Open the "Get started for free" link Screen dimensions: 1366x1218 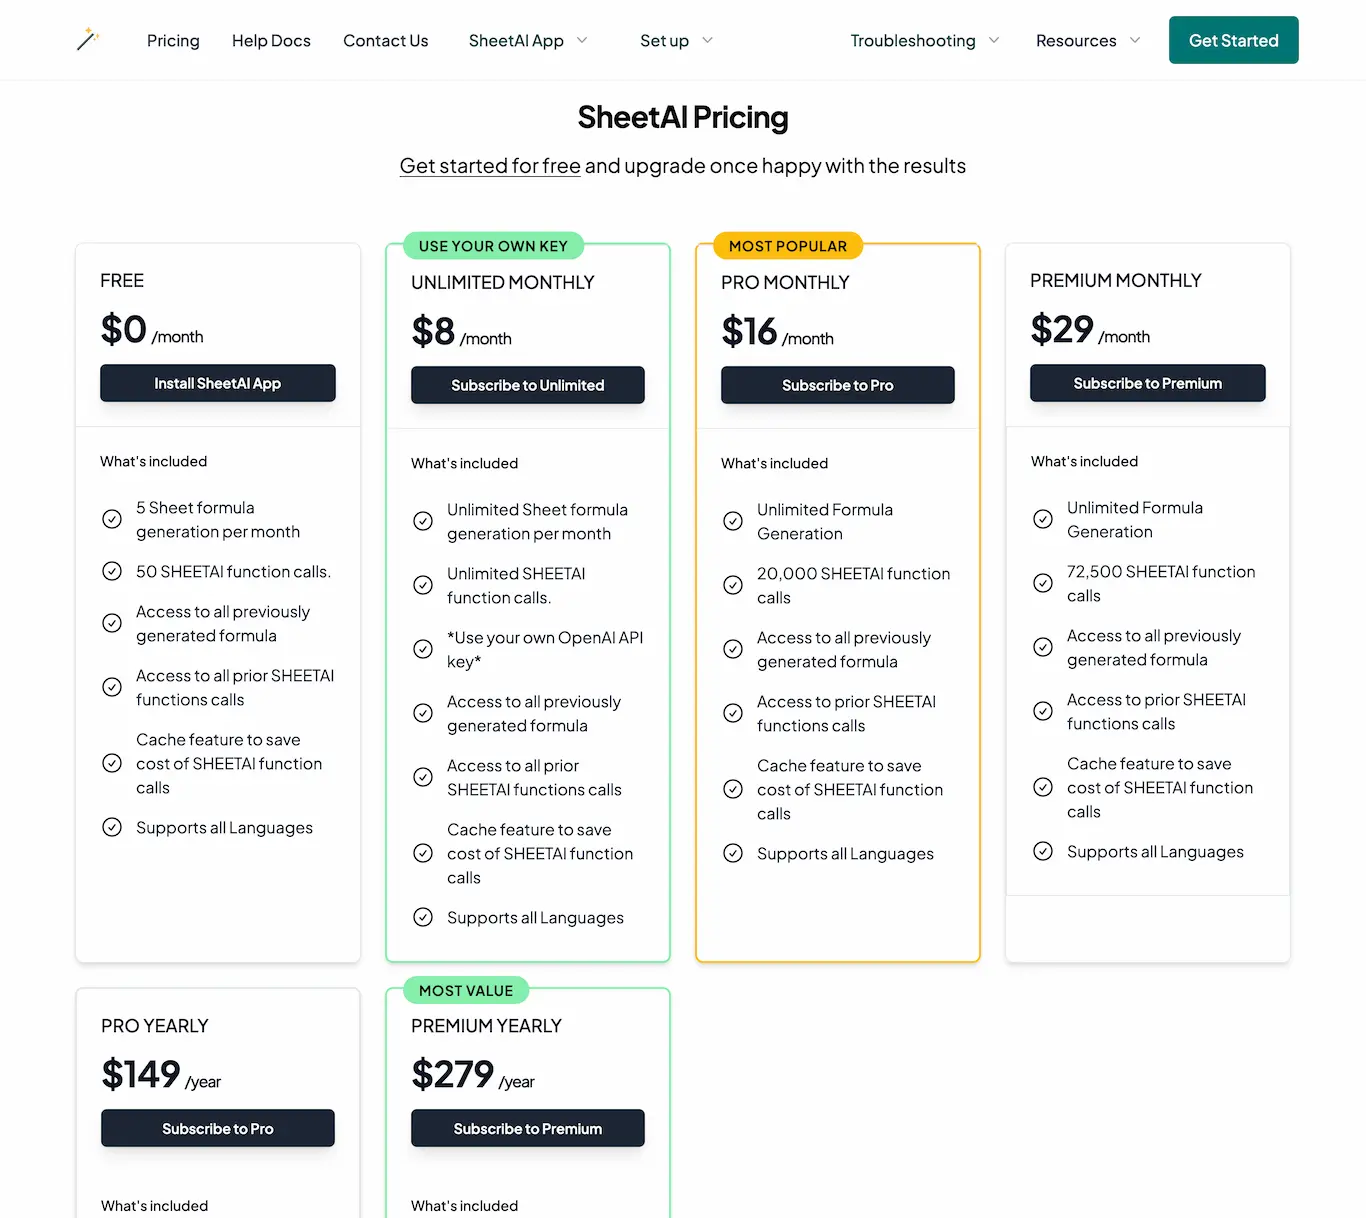point(489,165)
